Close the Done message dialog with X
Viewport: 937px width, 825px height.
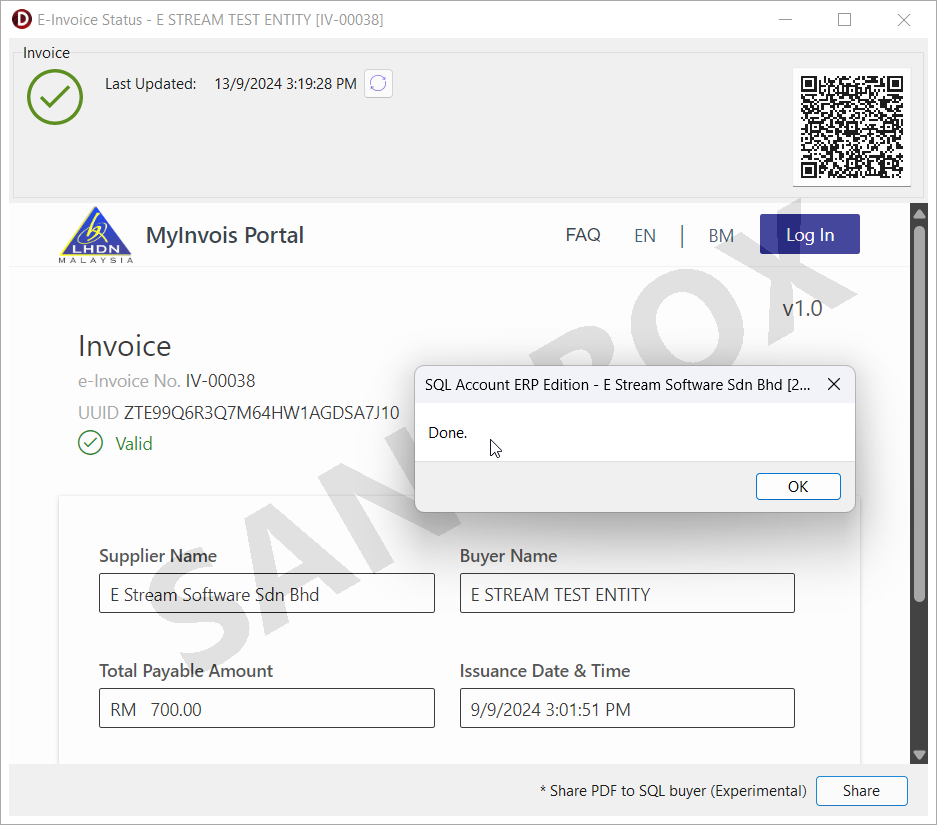click(x=833, y=385)
